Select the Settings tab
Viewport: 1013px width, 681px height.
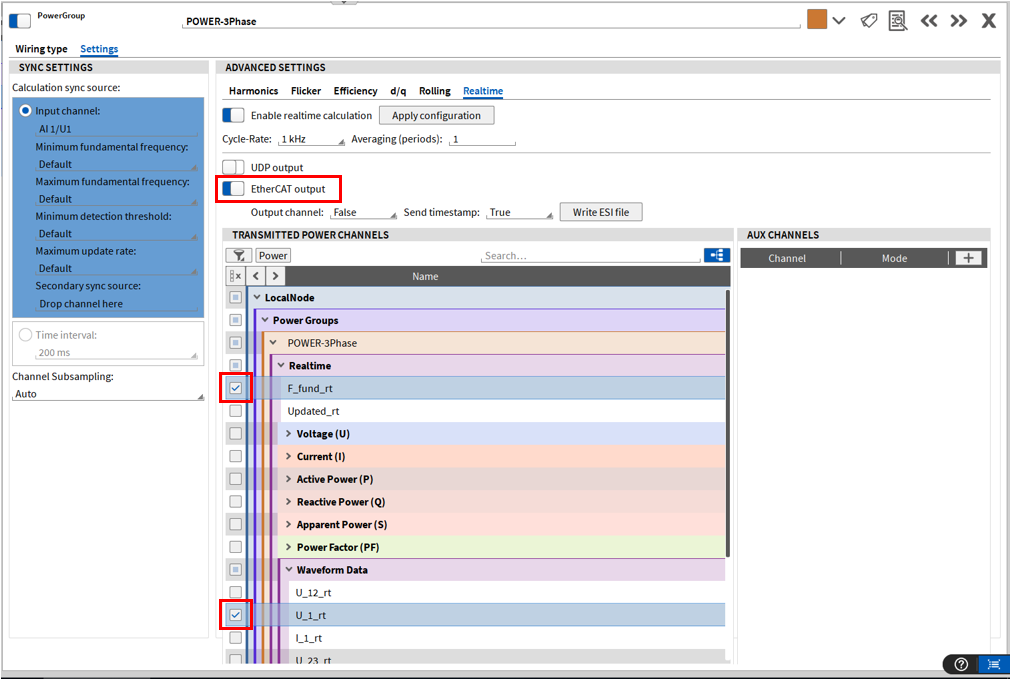tap(99, 48)
